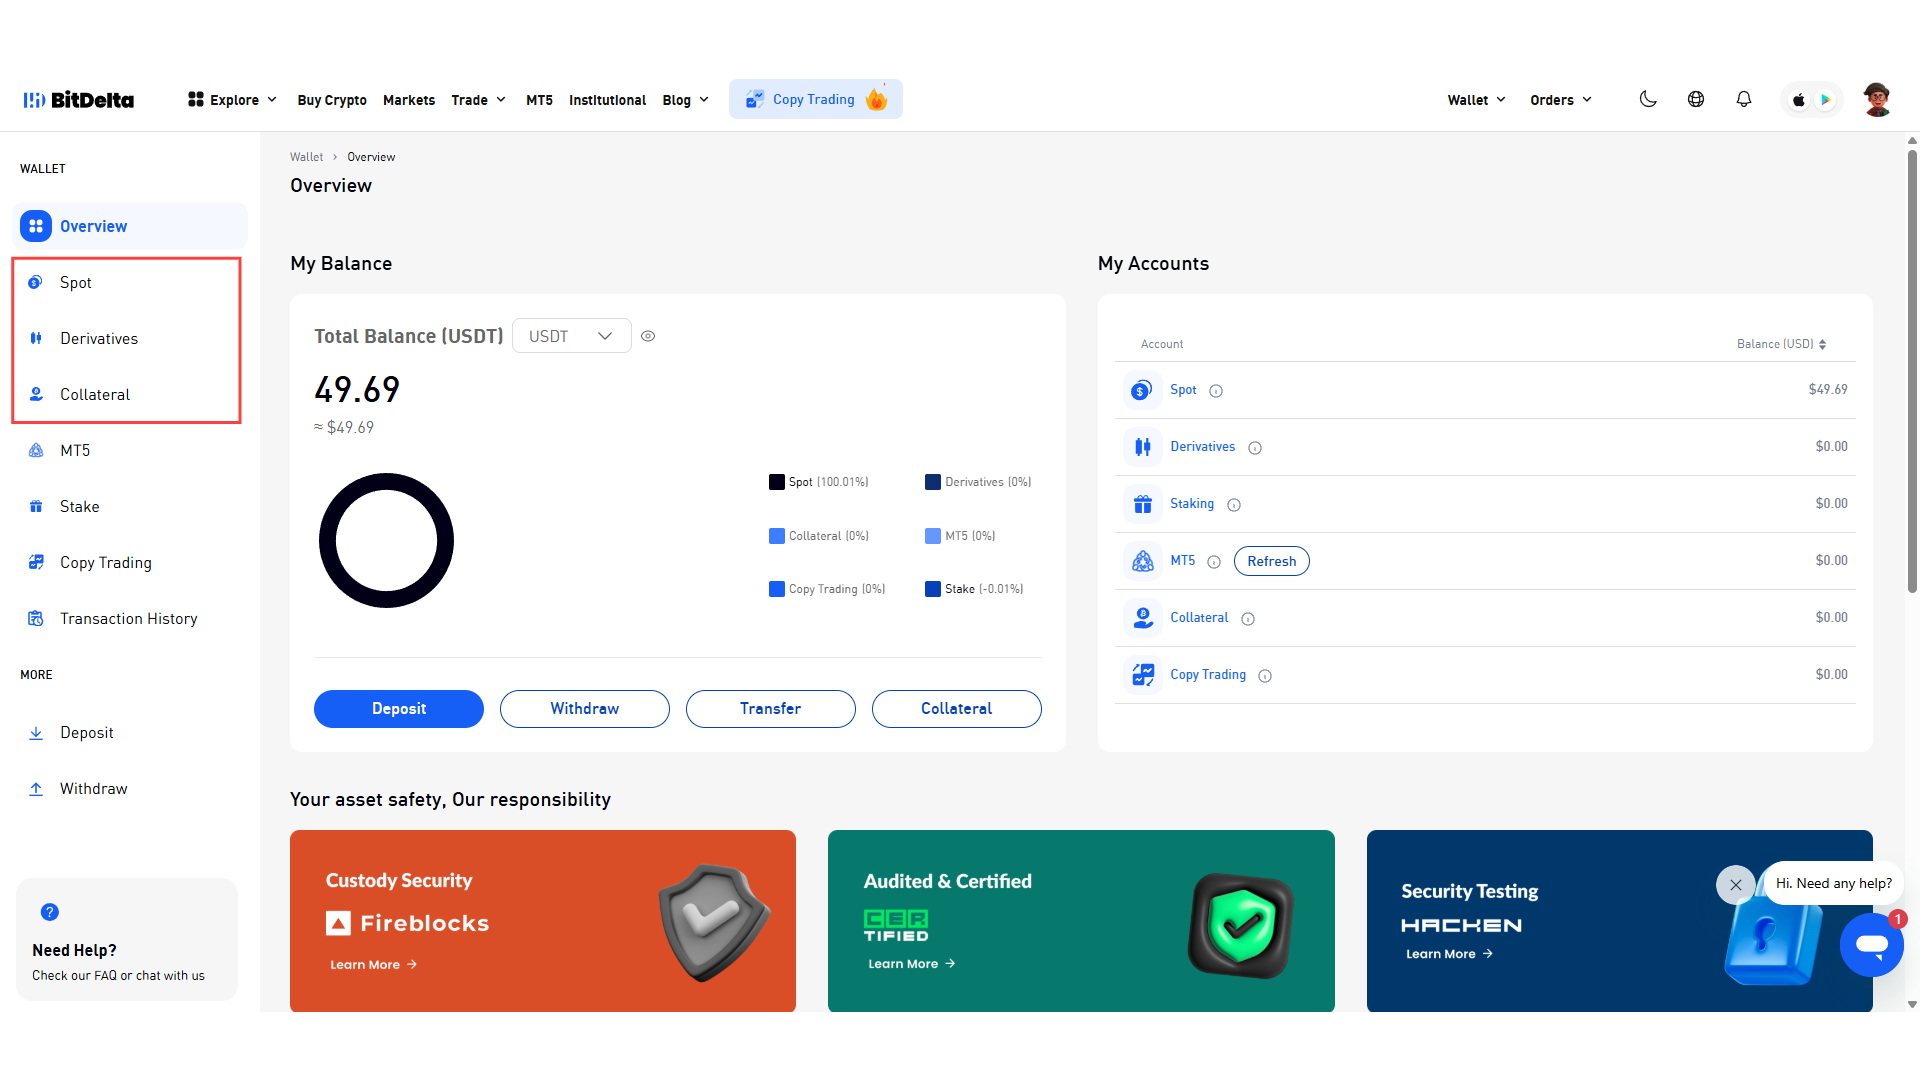The height and width of the screenshot is (1080, 1920).
Task: Open Derivatives account link in My Accounts
Action: coord(1202,447)
